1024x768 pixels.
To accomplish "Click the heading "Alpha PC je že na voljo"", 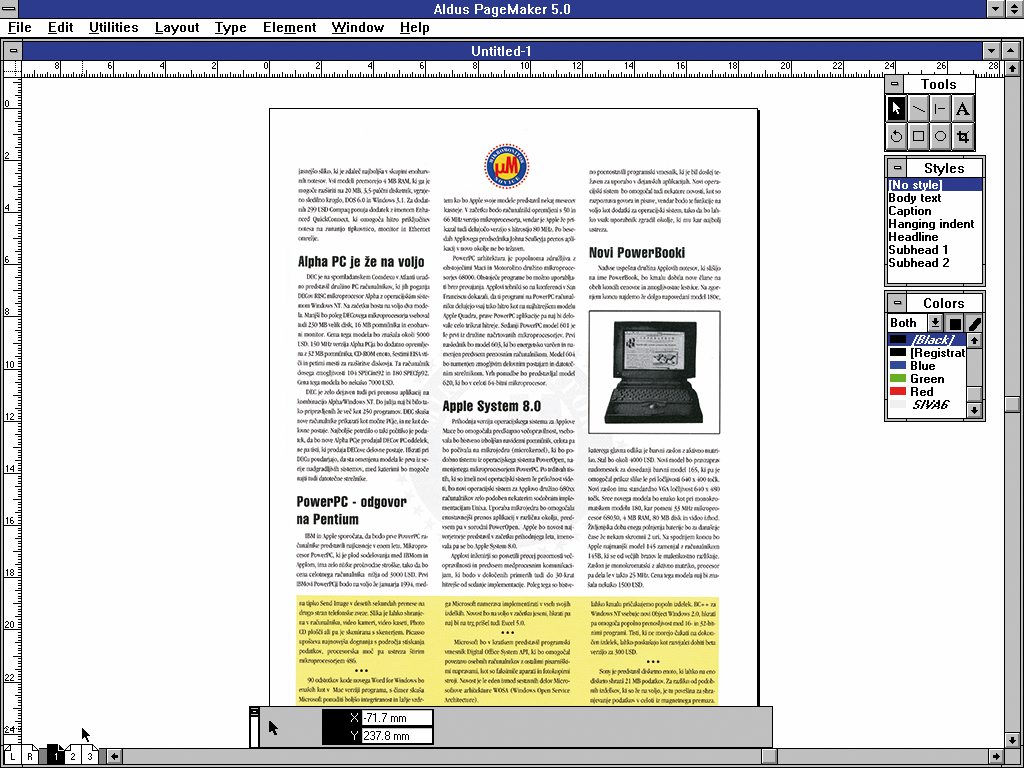I will coord(361,262).
